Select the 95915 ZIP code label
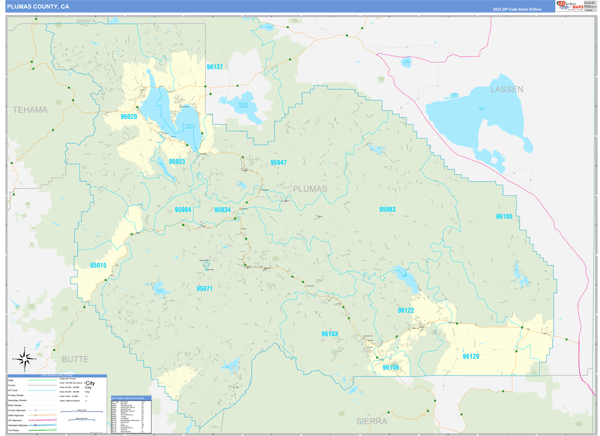The width and height of the screenshot is (600, 436). click(98, 265)
